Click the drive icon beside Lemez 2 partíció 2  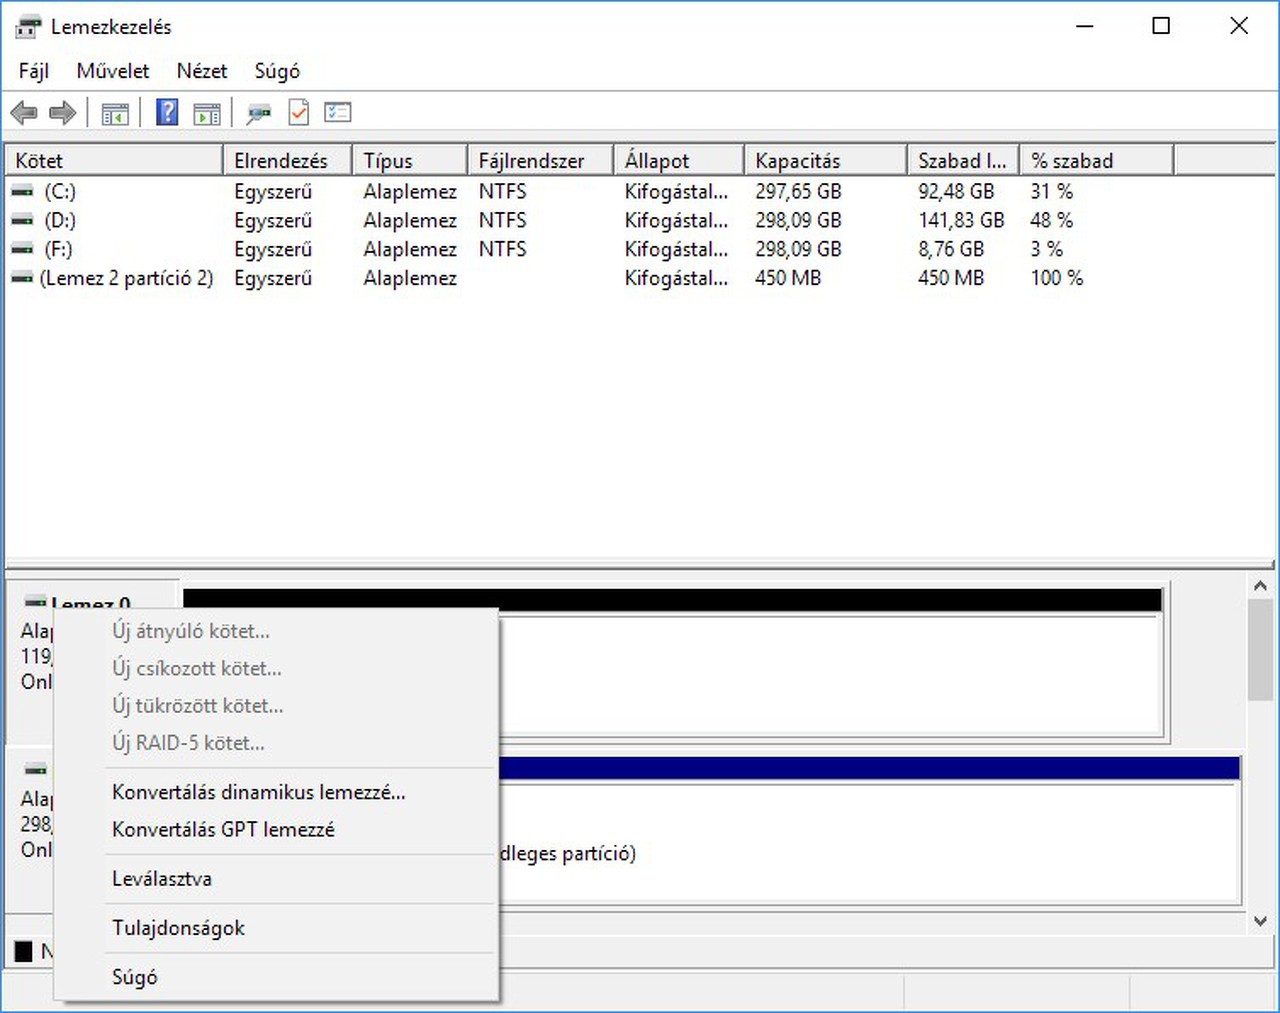pos(22,278)
